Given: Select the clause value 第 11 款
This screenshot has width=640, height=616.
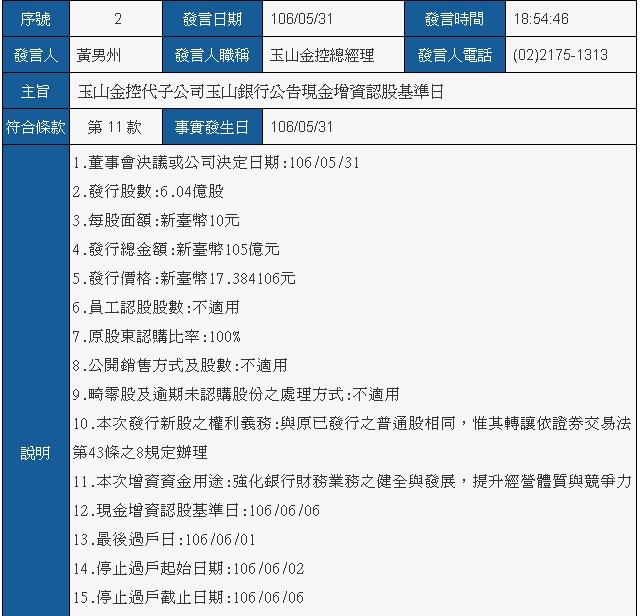Looking at the screenshot, I should [x=115, y=127].
